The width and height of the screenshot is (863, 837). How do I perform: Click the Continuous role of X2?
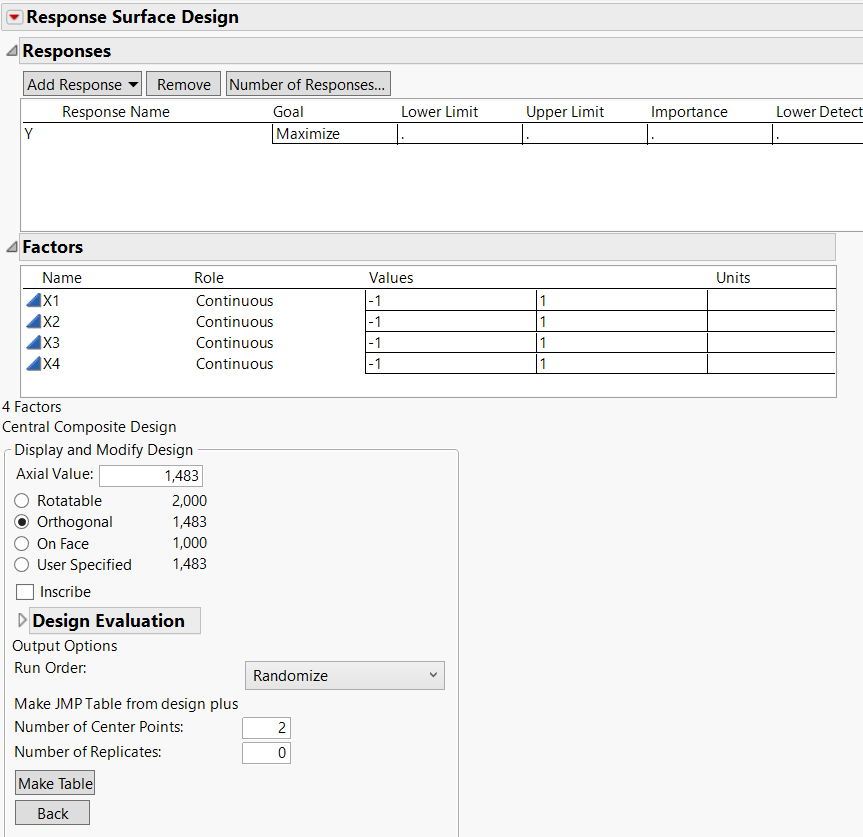[234, 321]
